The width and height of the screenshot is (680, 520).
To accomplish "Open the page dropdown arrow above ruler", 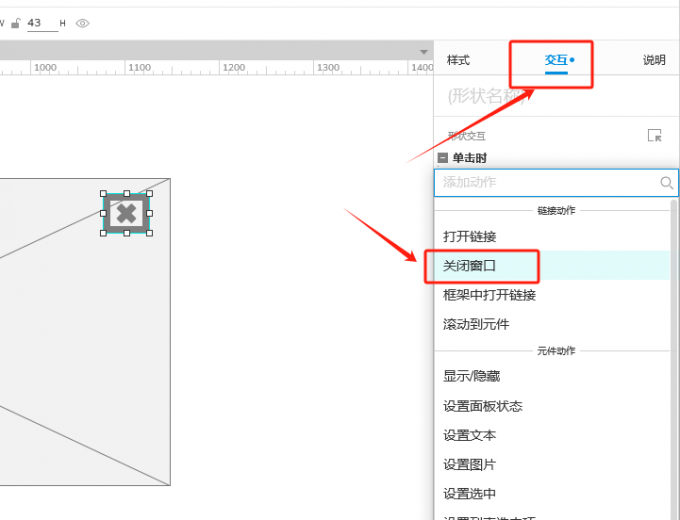I will [424, 52].
